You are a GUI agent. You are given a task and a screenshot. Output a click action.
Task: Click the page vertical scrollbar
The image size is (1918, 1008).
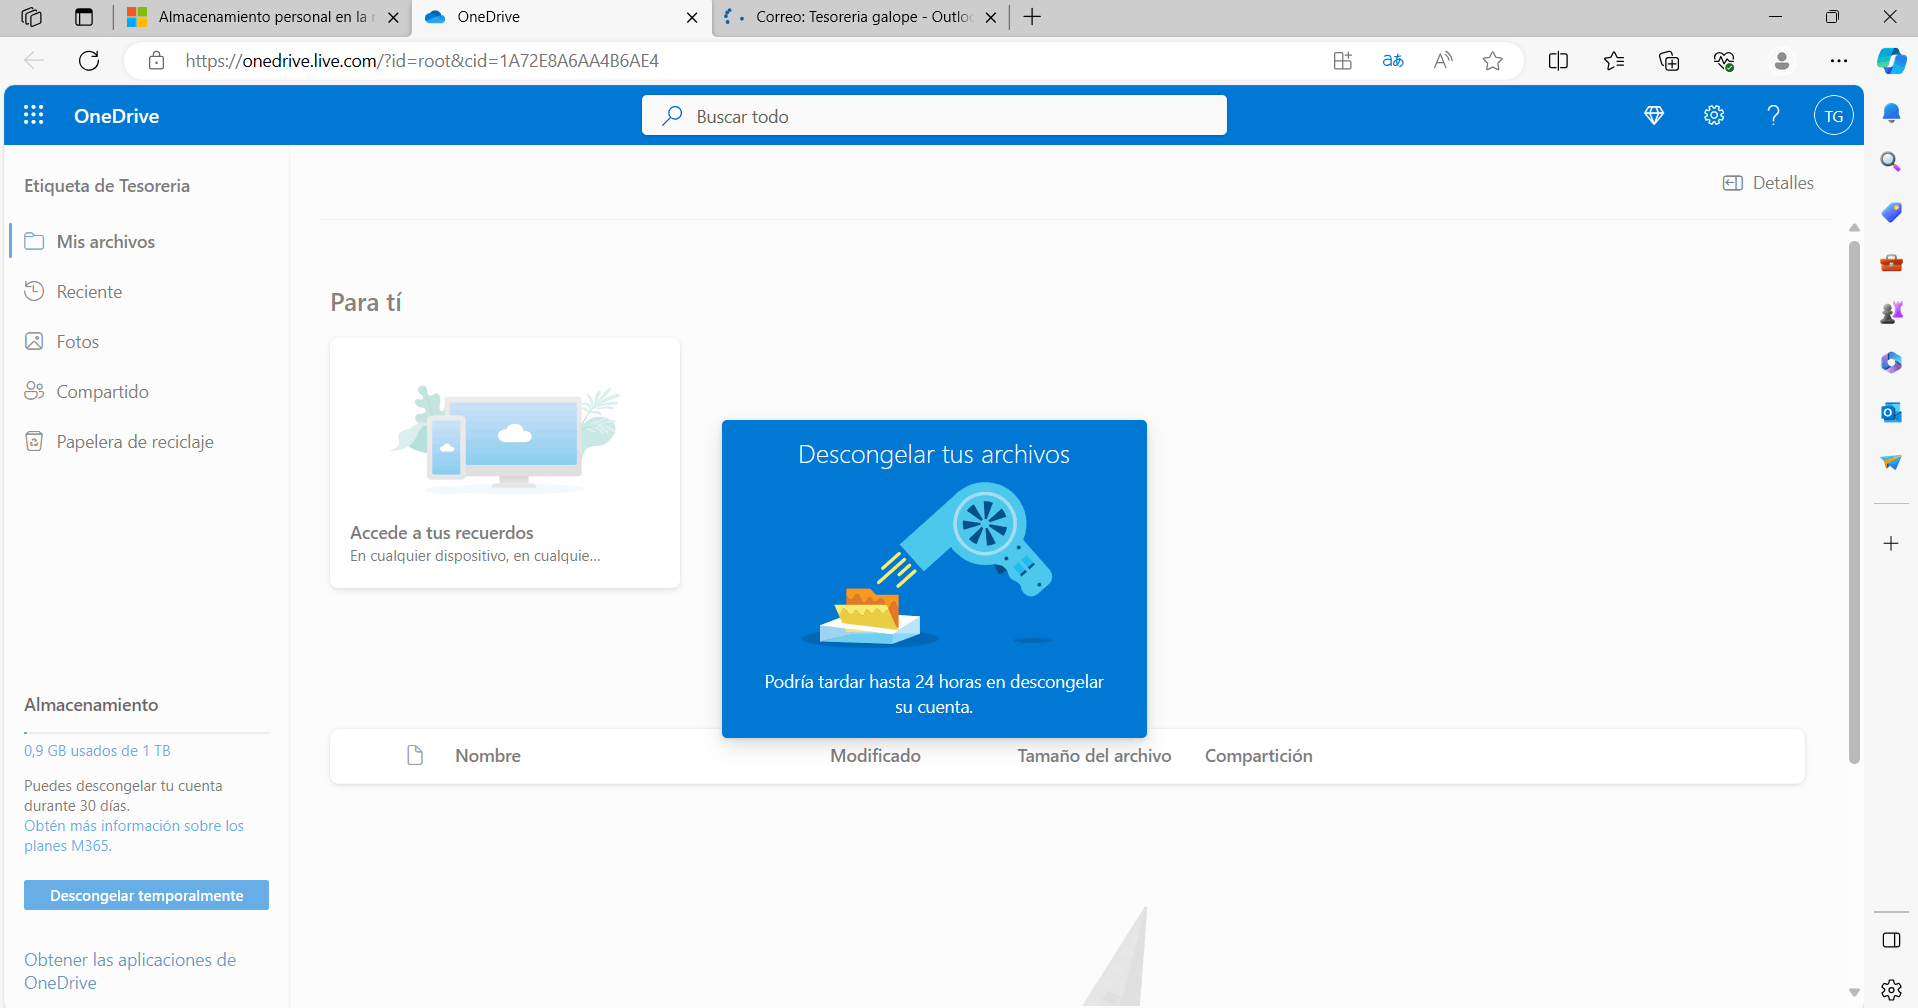coord(1854,503)
